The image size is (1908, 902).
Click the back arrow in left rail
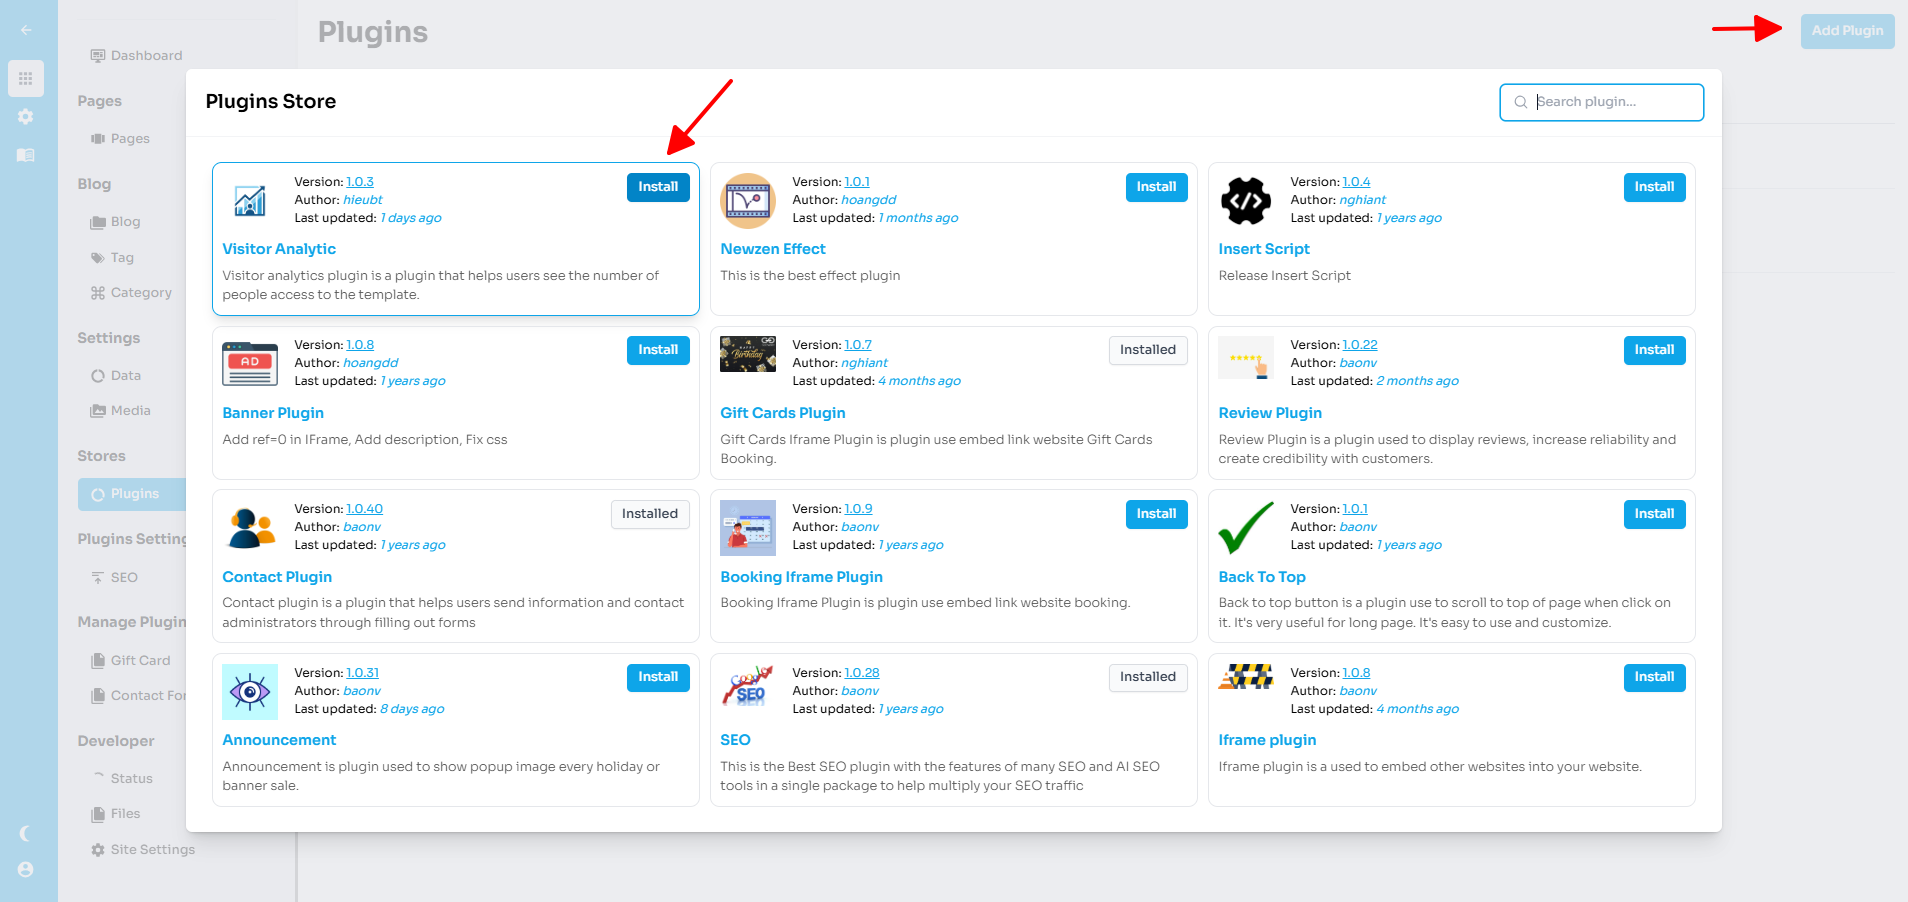coord(26,30)
